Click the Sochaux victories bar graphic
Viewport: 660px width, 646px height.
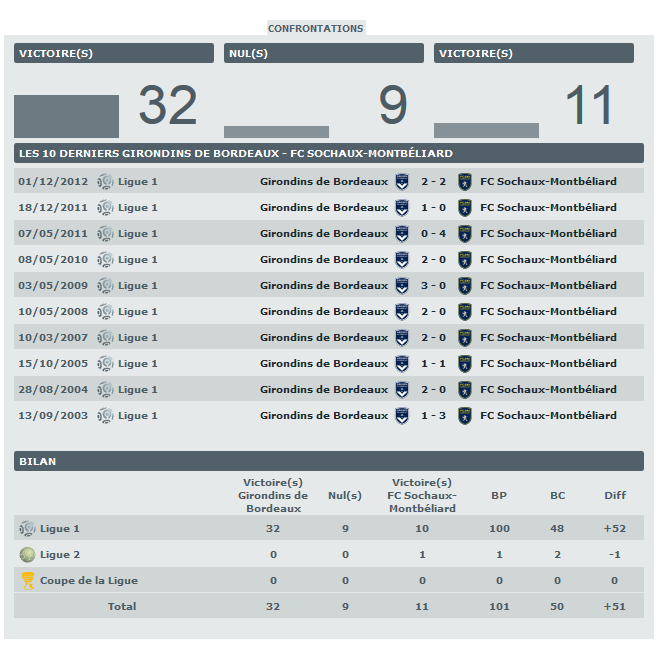(x=487, y=130)
